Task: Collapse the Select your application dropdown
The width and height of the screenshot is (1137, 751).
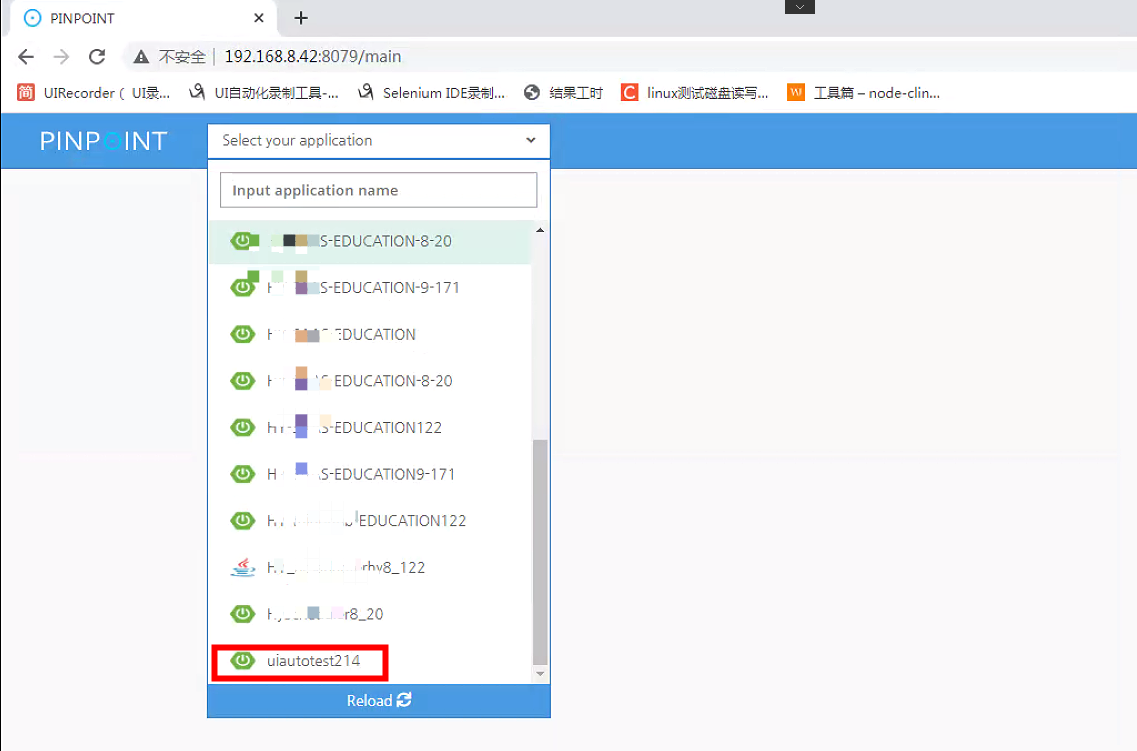Action: pyautogui.click(x=379, y=141)
